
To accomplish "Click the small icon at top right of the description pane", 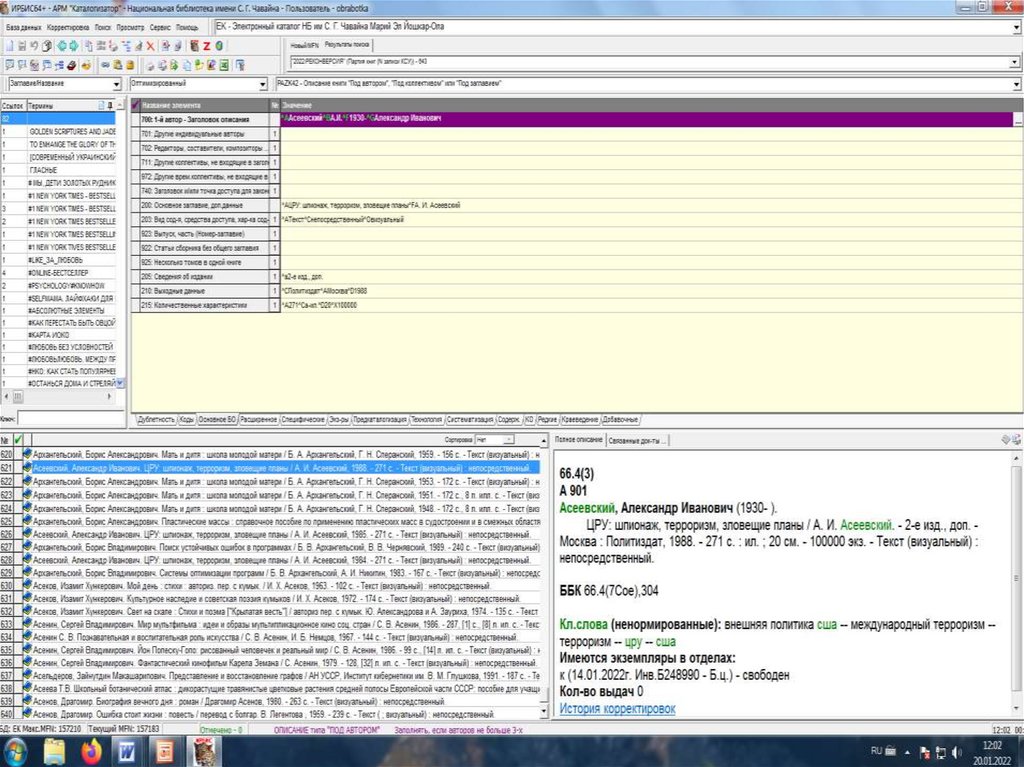I will coord(1016,440).
